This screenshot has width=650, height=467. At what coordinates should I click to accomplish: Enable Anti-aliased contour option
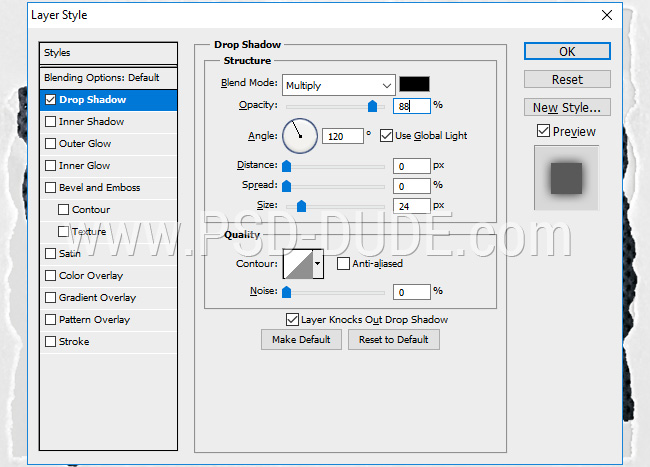[343, 264]
